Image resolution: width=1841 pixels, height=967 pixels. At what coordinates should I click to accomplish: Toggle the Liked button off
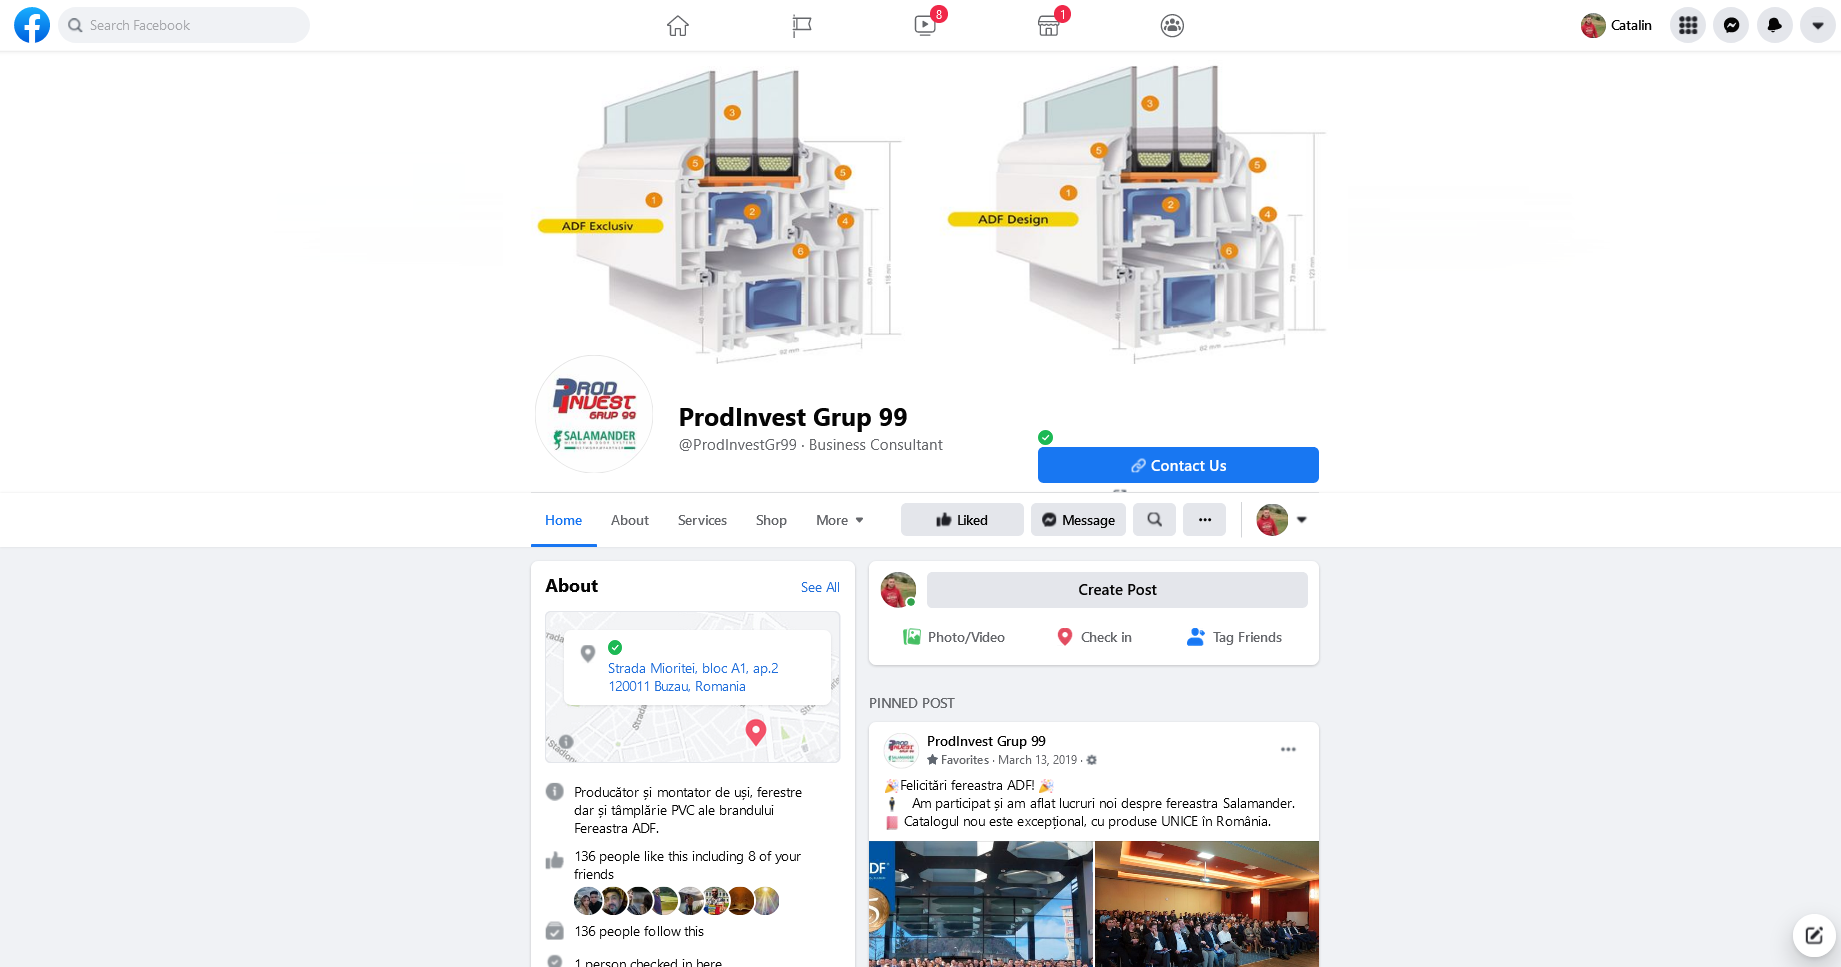962,520
